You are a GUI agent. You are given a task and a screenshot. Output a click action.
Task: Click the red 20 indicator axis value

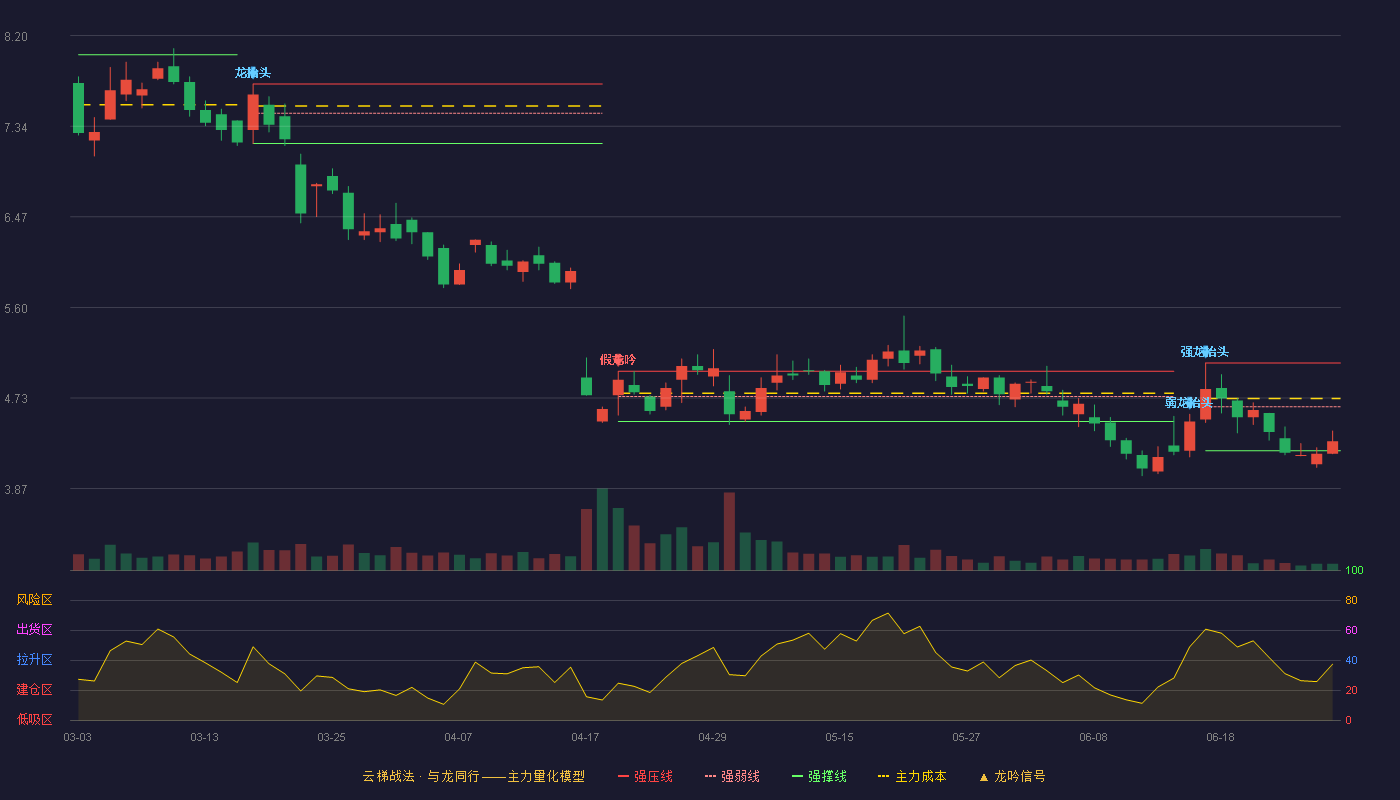click(x=1351, y=690)
